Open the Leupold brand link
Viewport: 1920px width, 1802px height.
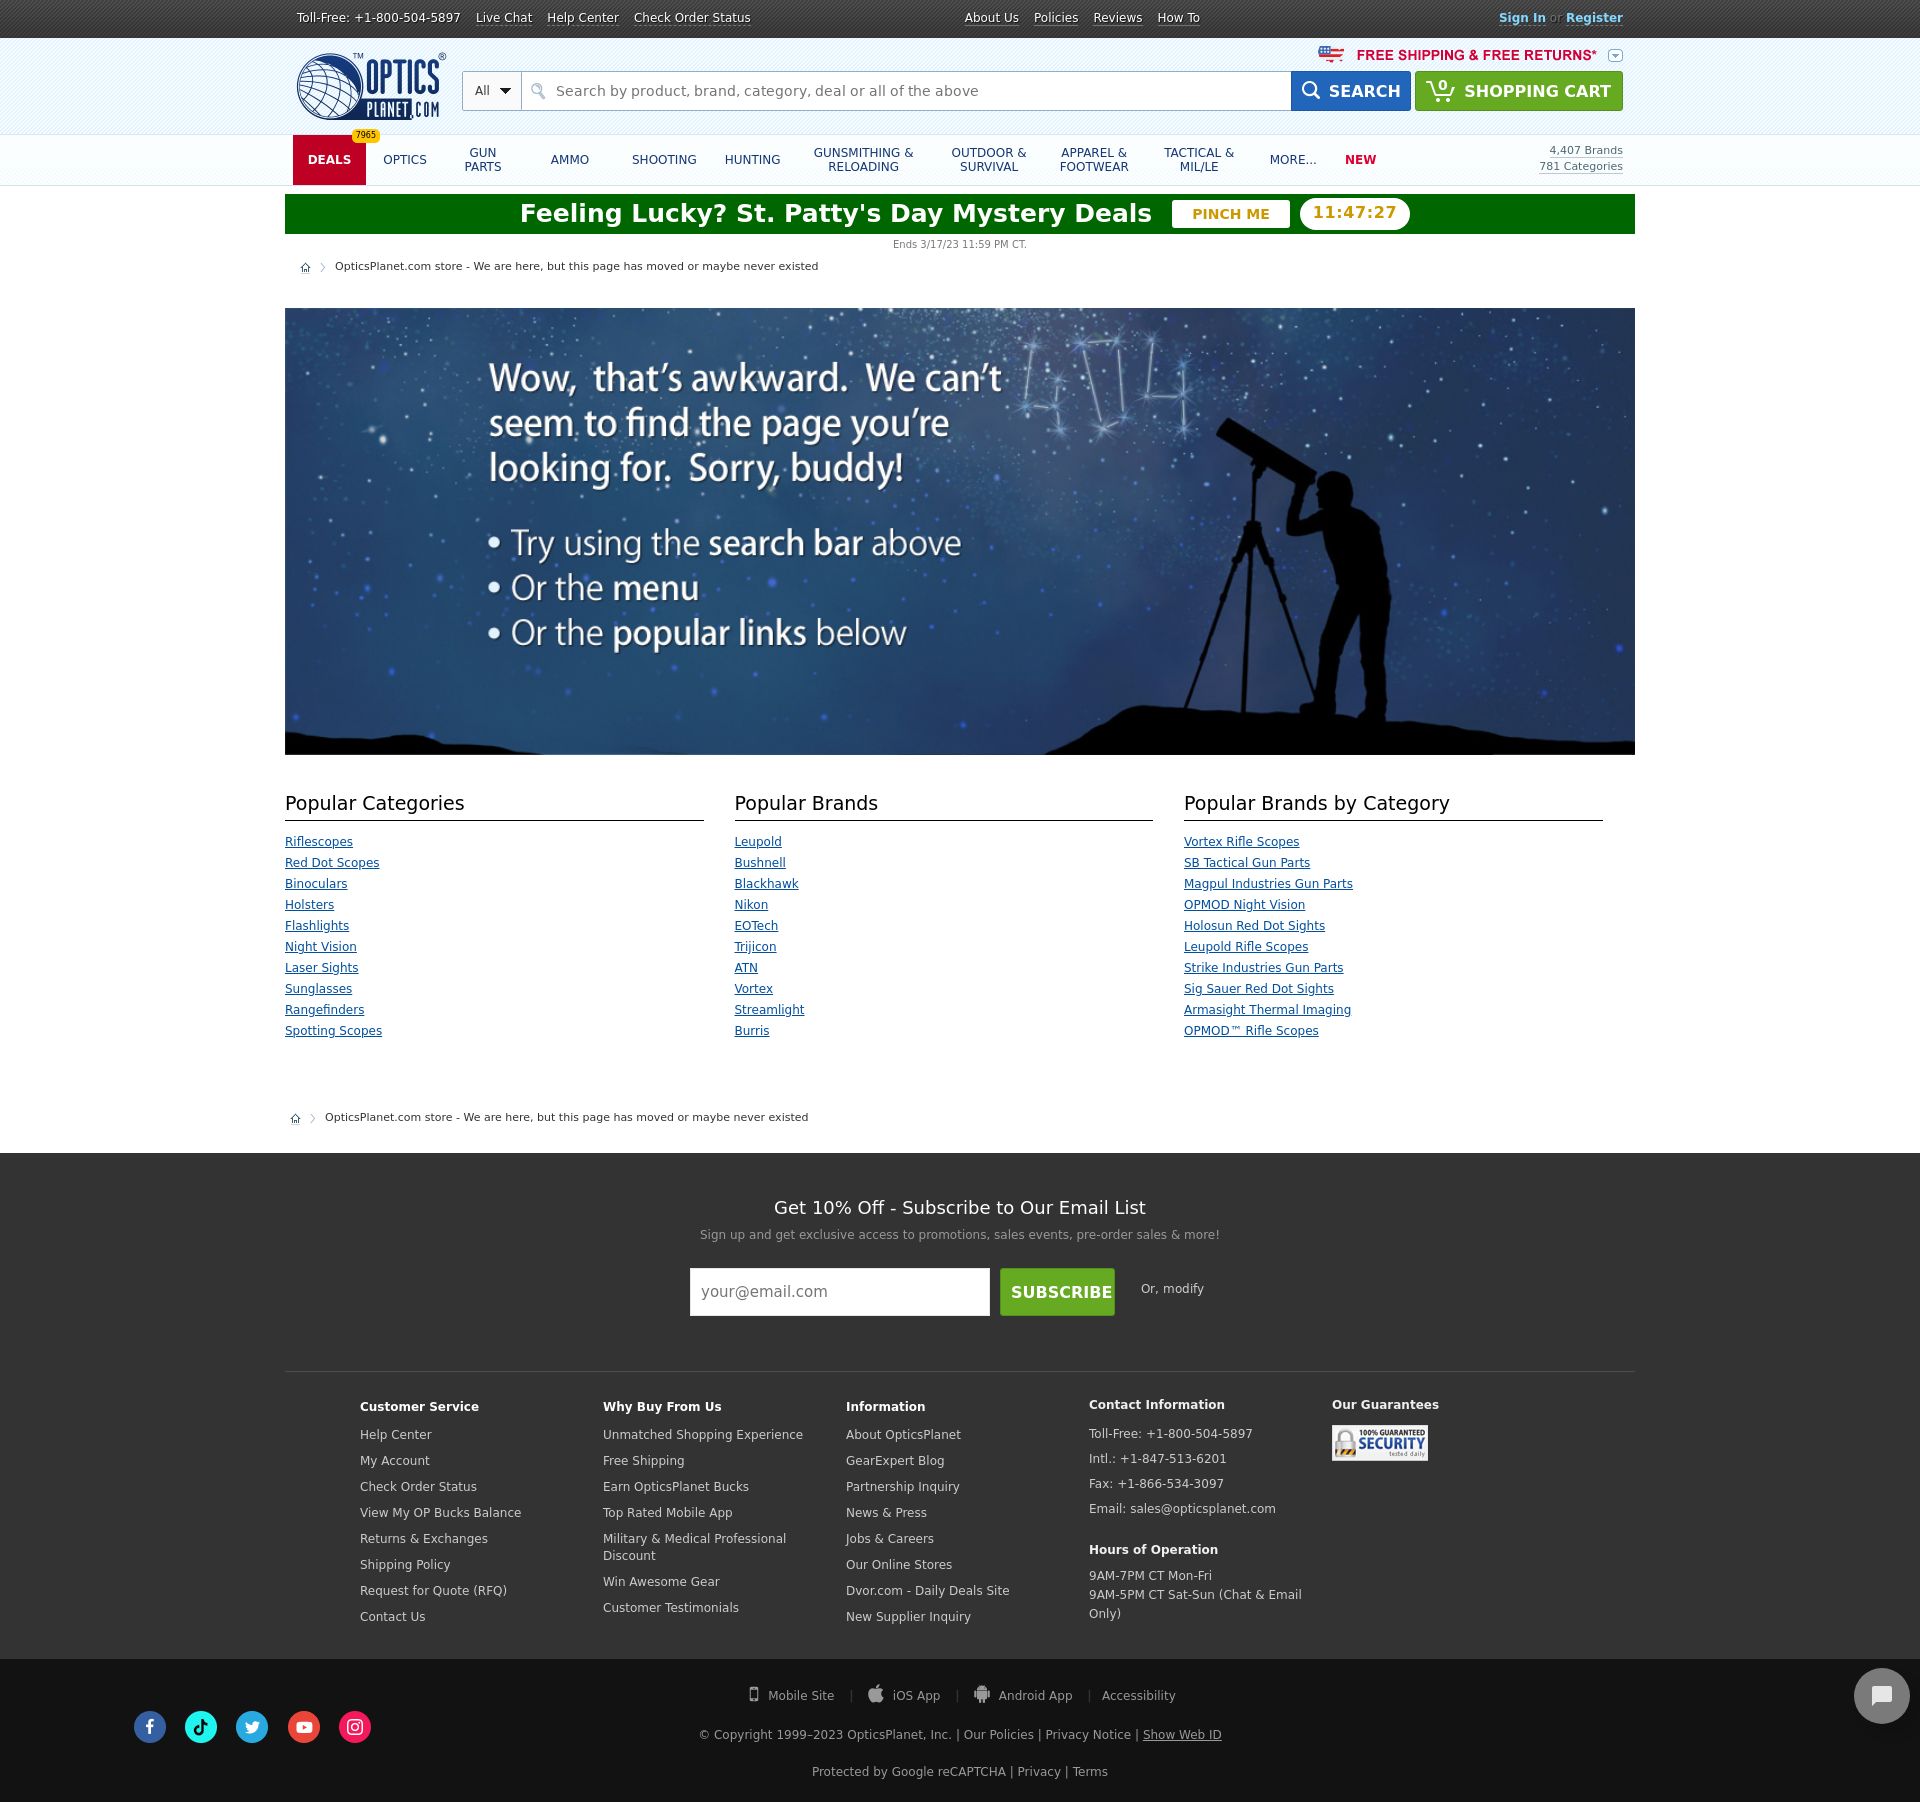[758, 842]
